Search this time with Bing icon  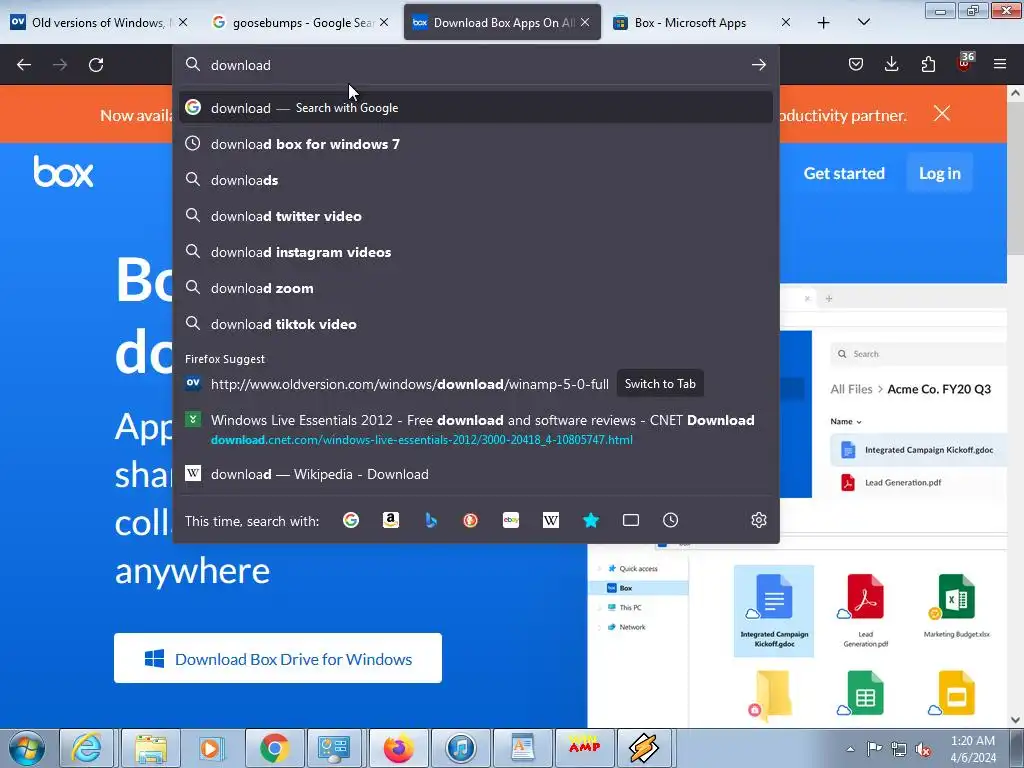click(430, 520)
